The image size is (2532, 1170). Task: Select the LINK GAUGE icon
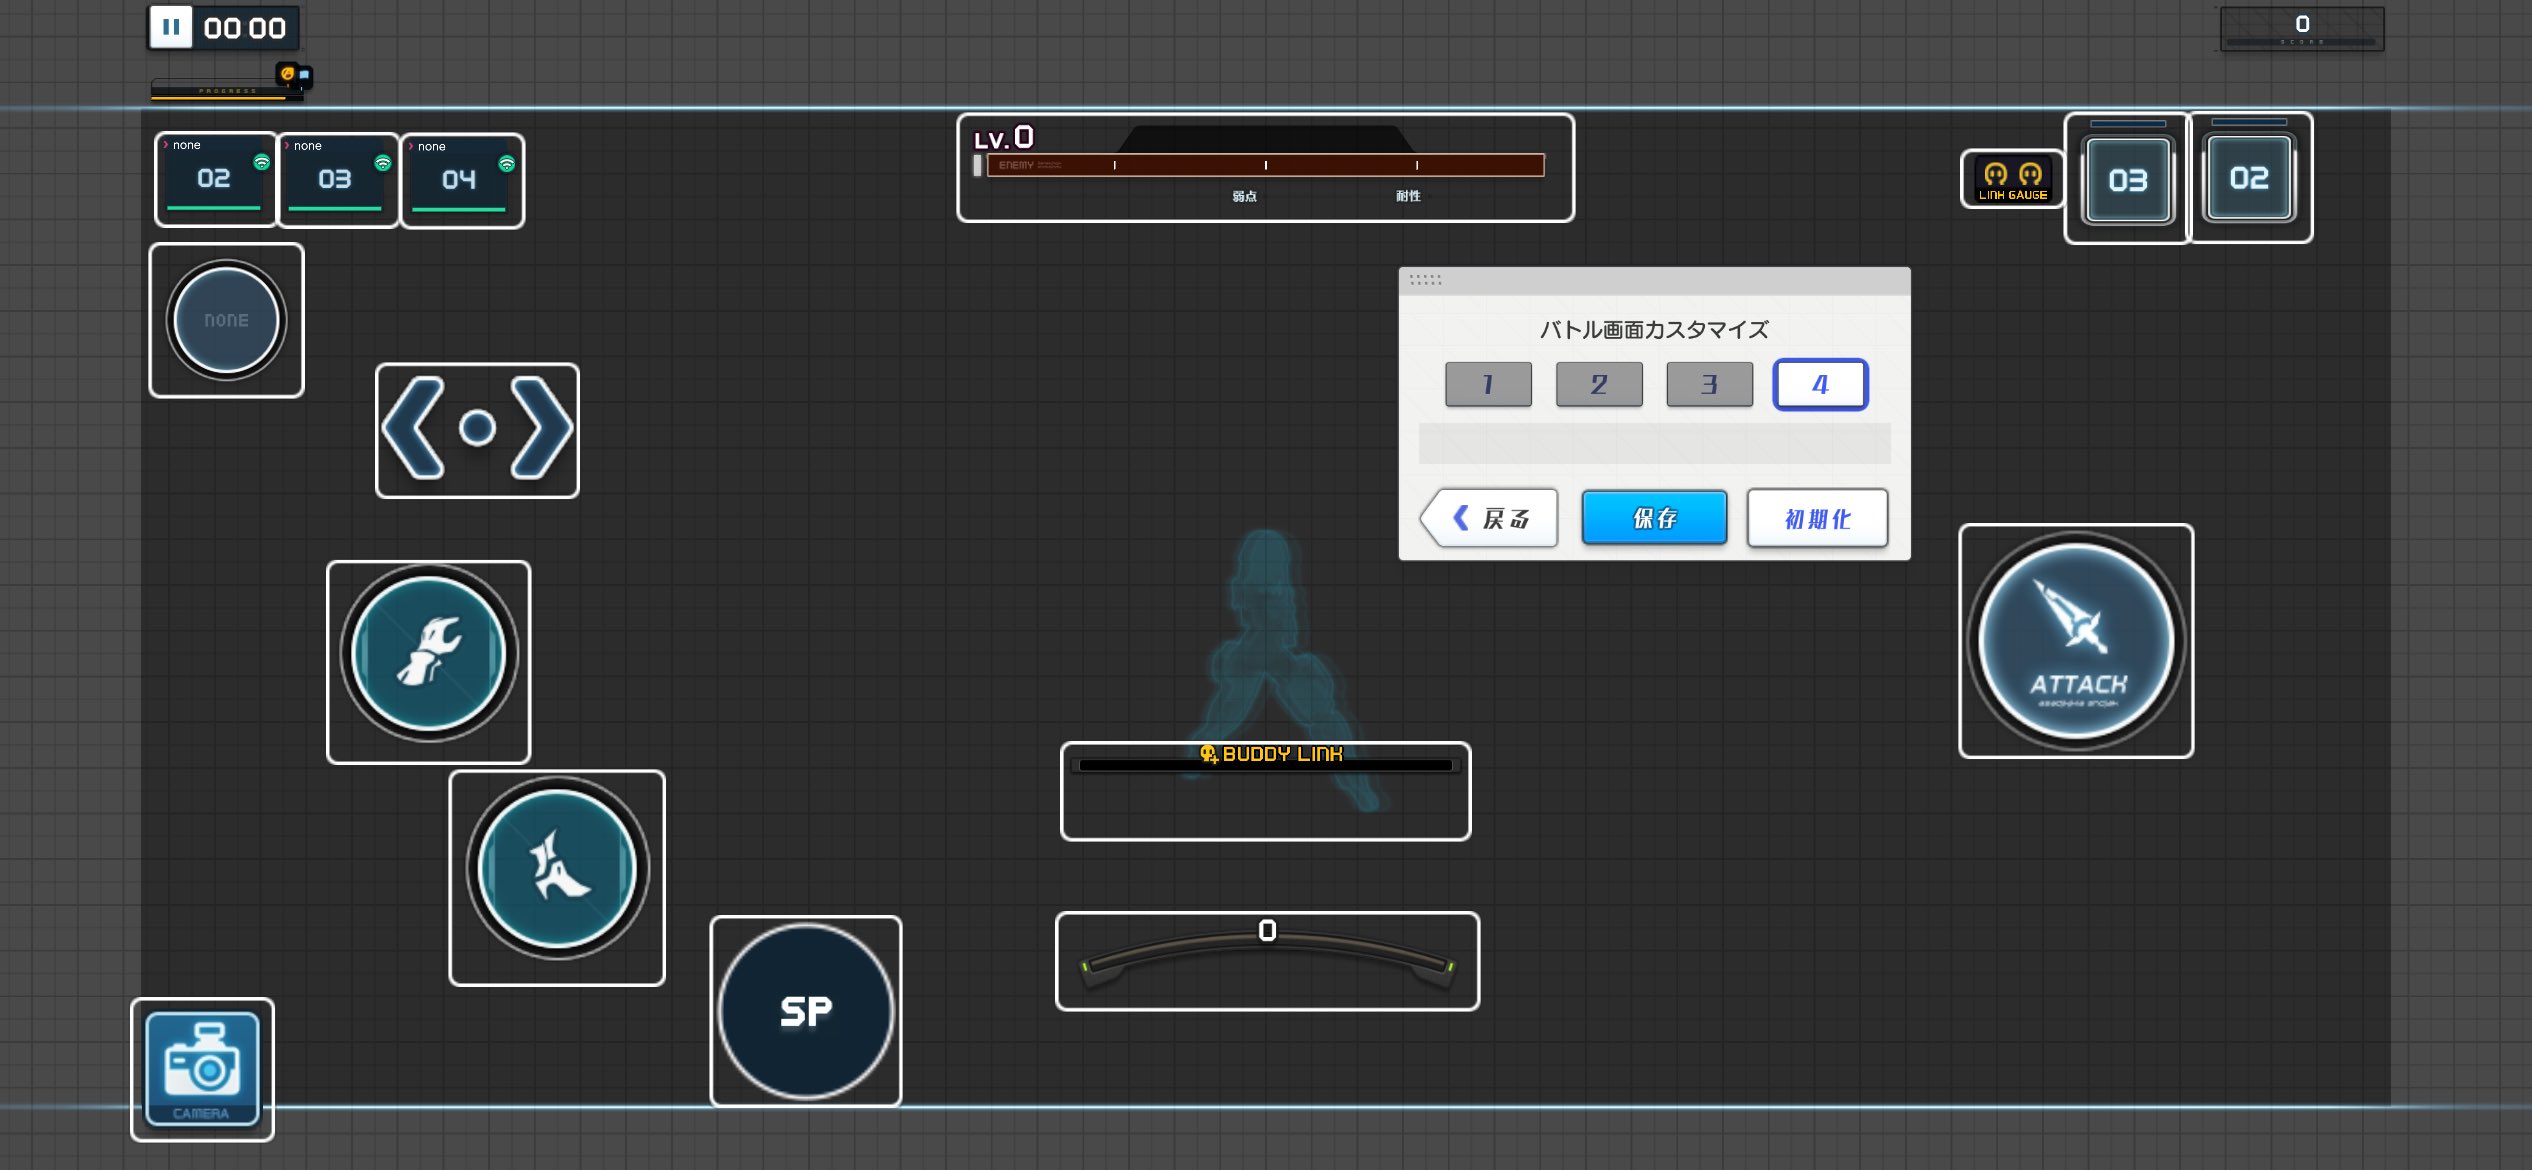pos(2012,180)
